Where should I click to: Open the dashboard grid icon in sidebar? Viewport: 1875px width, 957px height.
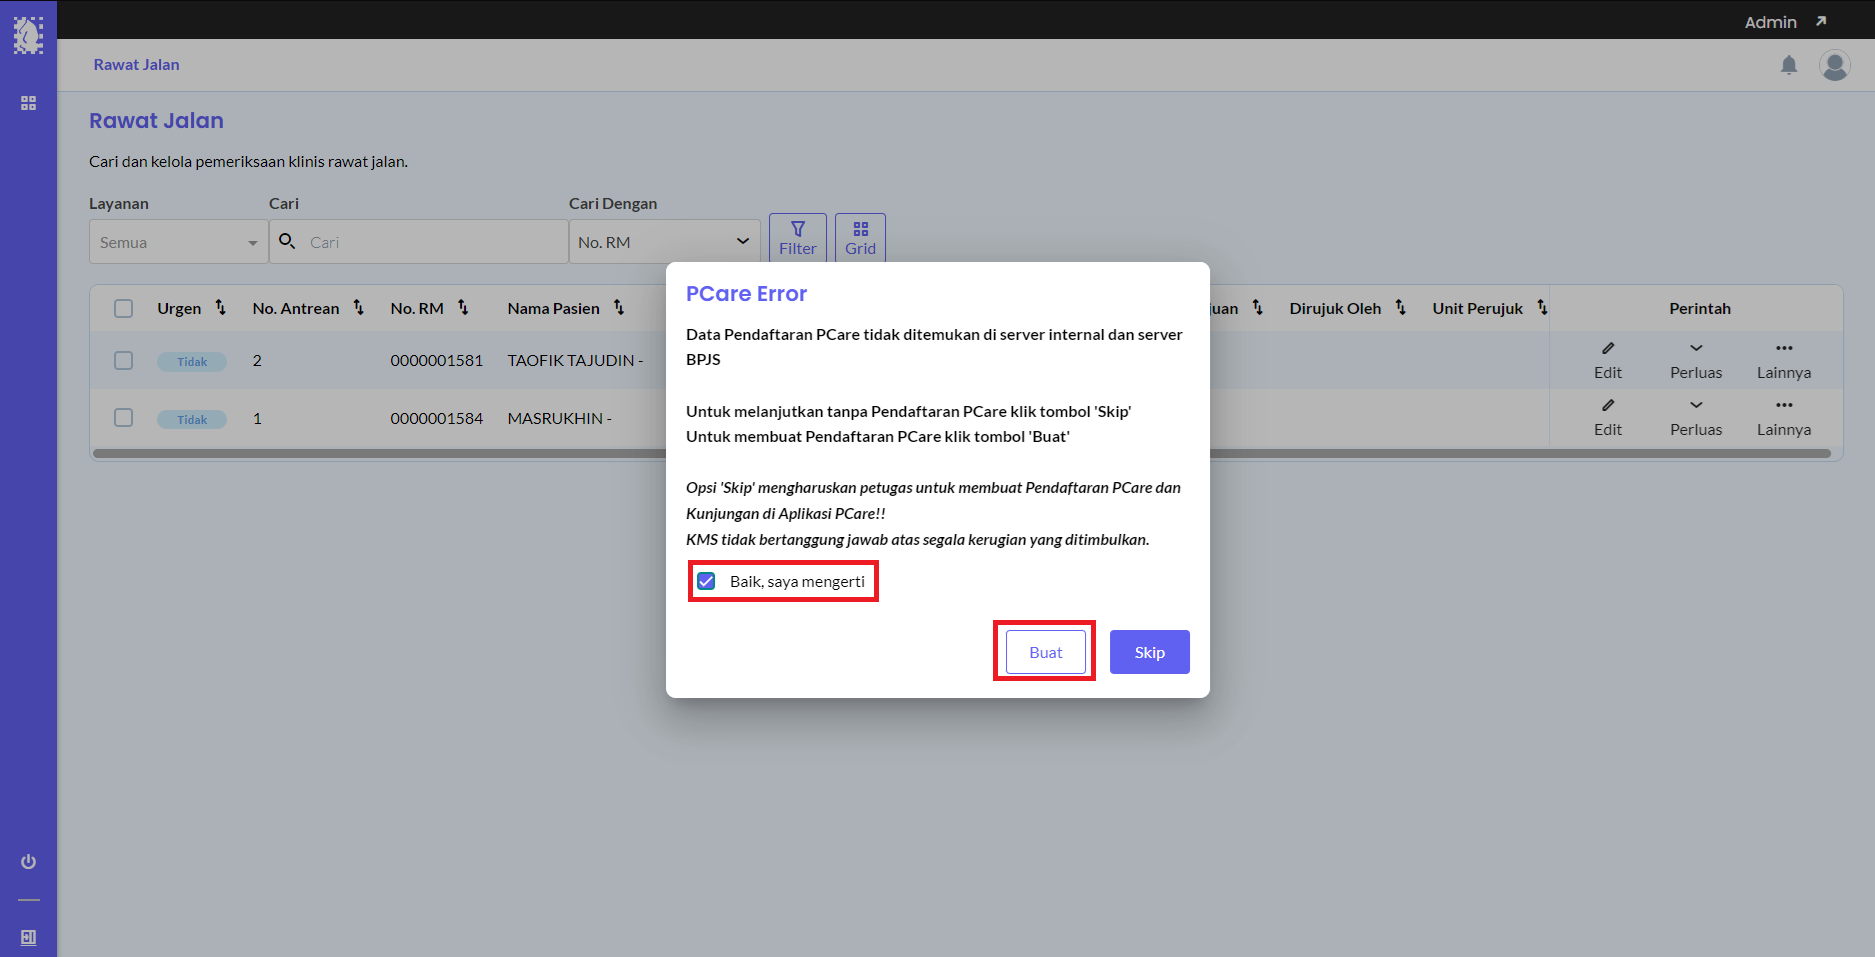pyautogui.click(x=28, y=103)
